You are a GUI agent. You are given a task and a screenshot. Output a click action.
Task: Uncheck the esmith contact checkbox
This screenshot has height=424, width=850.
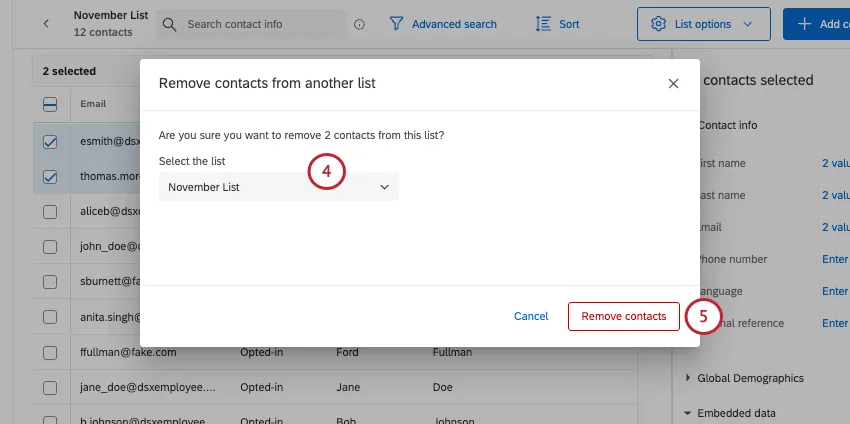click(50, 142)
